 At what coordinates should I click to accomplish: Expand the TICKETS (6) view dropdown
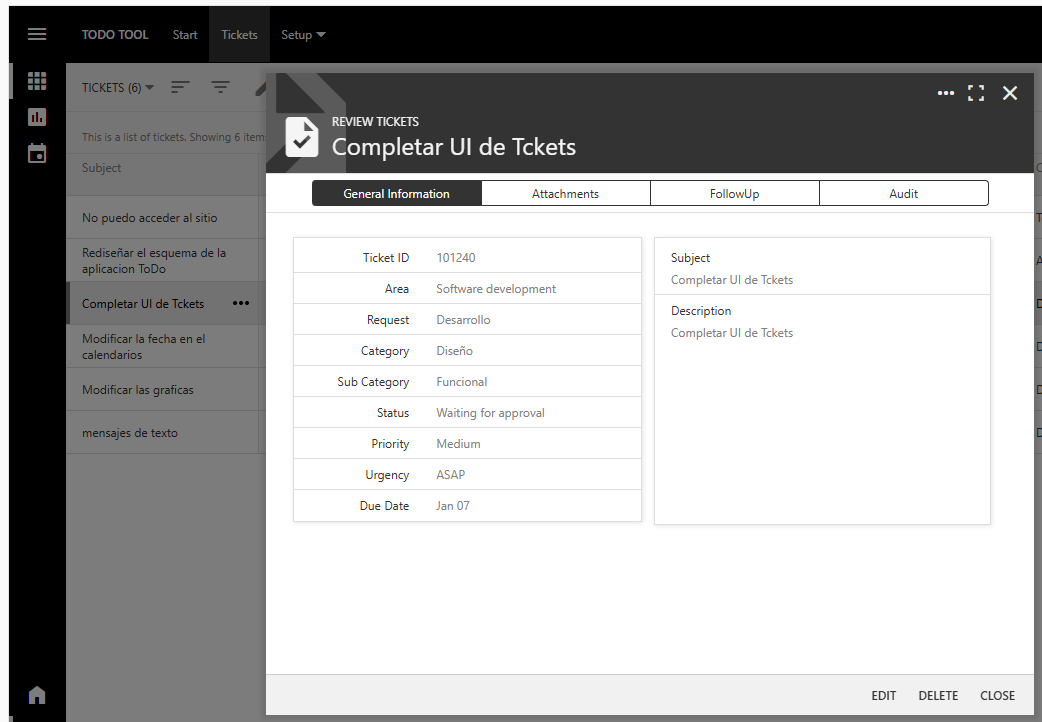pyautogui.click(x=118, y=88)
